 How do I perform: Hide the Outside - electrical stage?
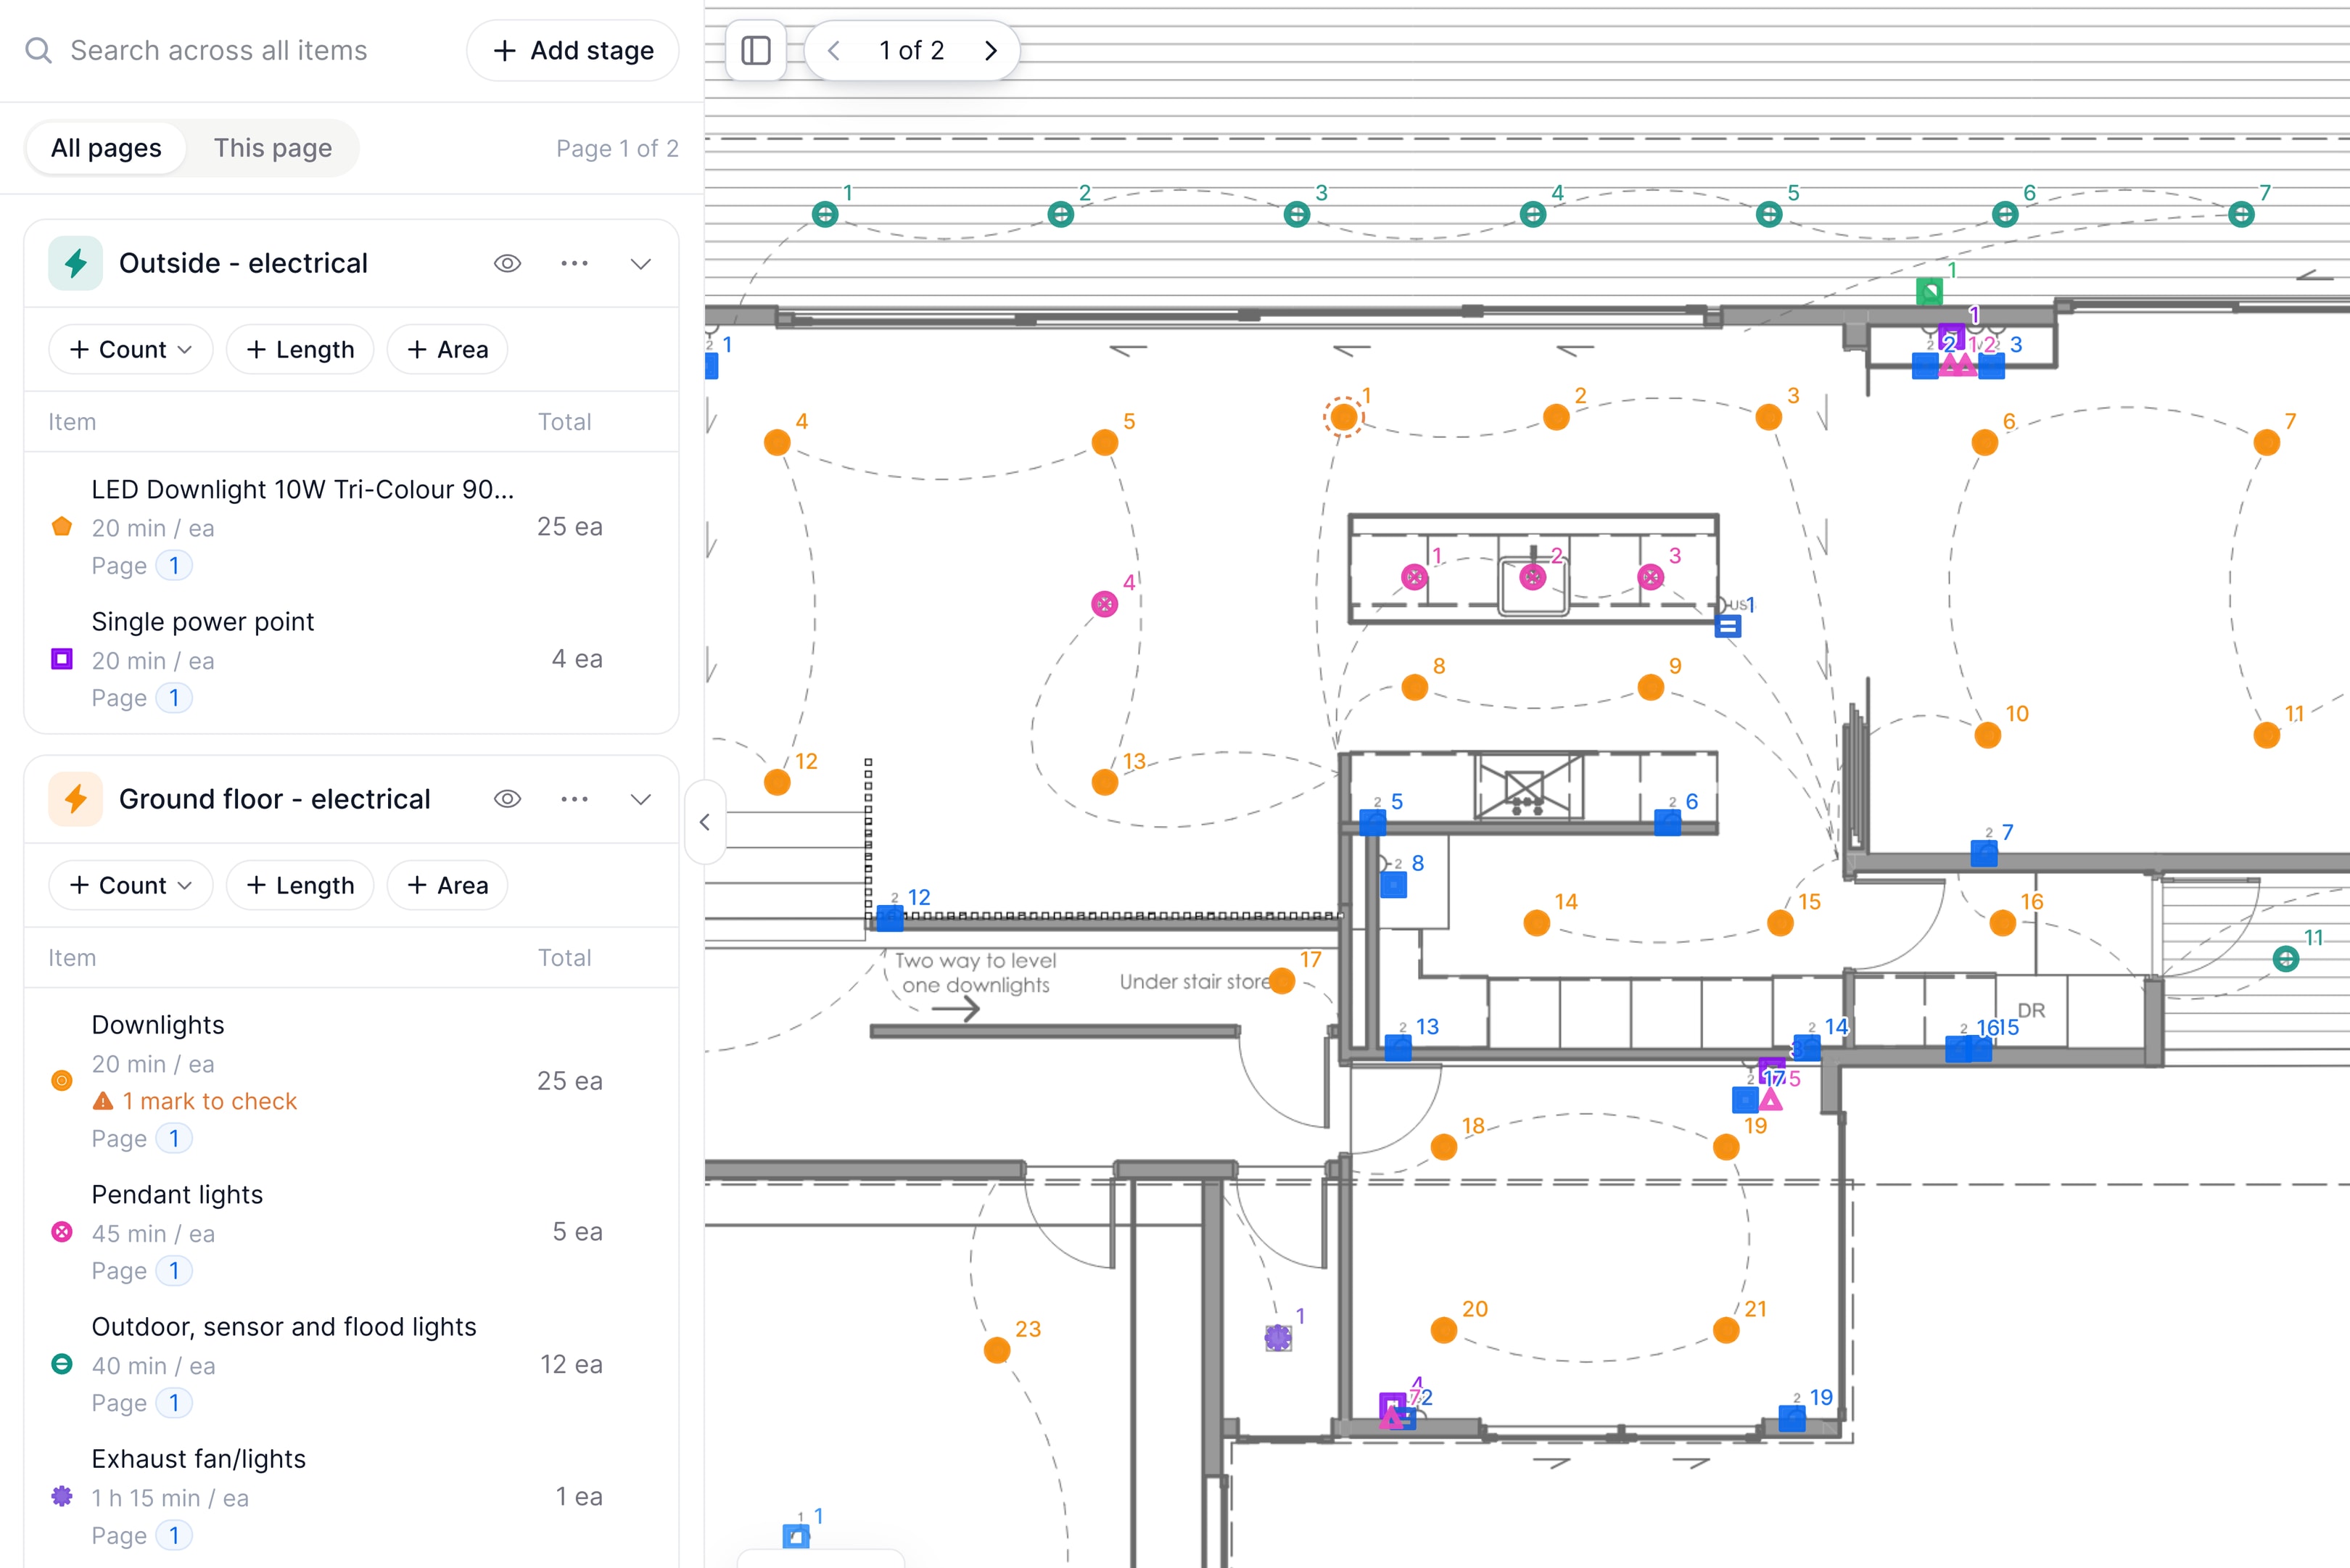click(508, 263)
